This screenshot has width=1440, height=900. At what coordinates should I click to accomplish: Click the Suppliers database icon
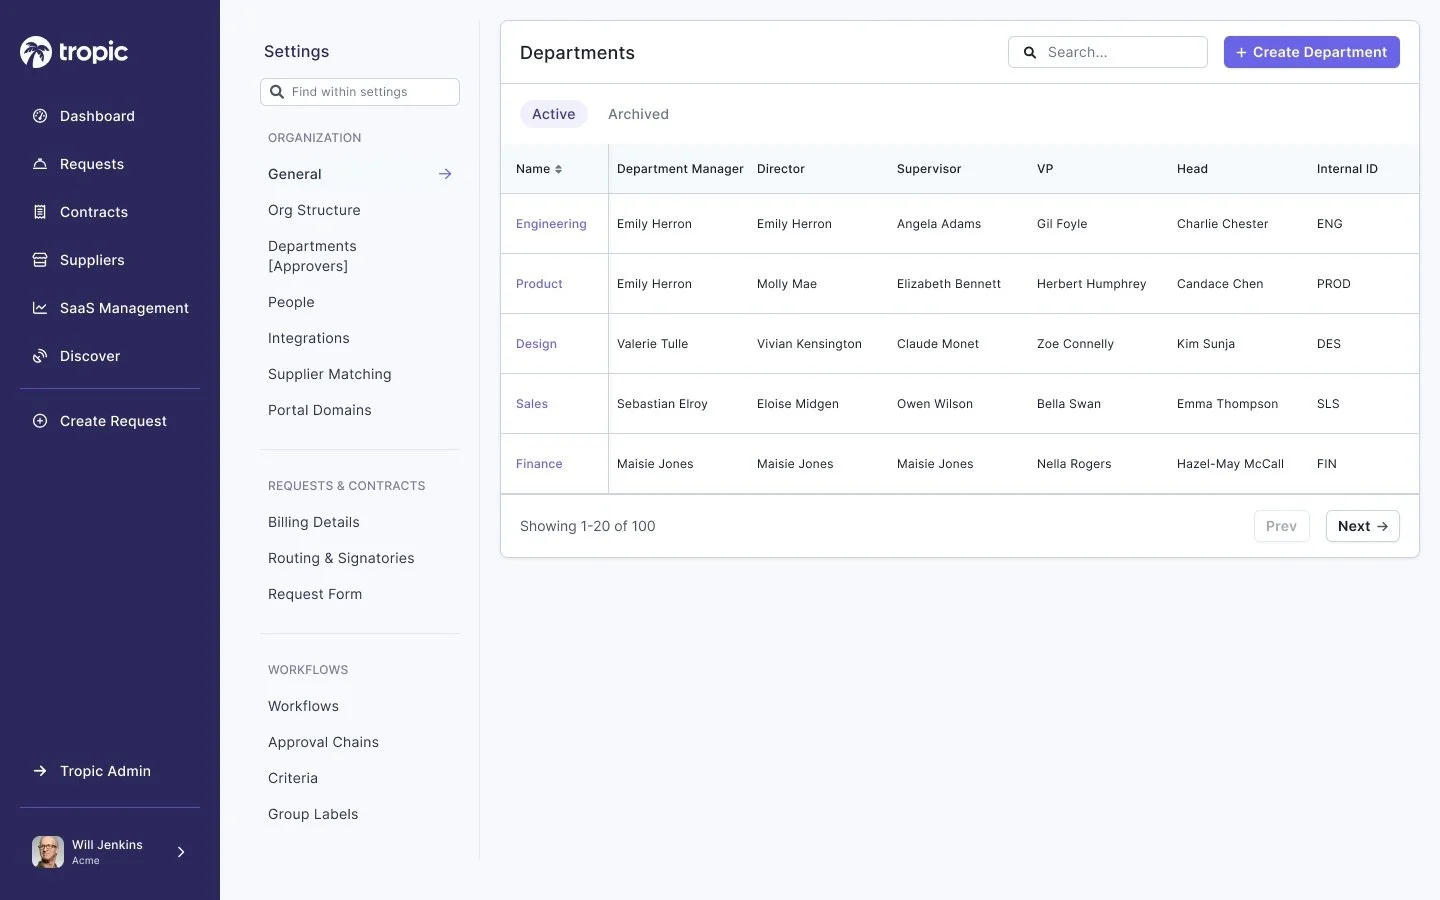click(40, 260)
